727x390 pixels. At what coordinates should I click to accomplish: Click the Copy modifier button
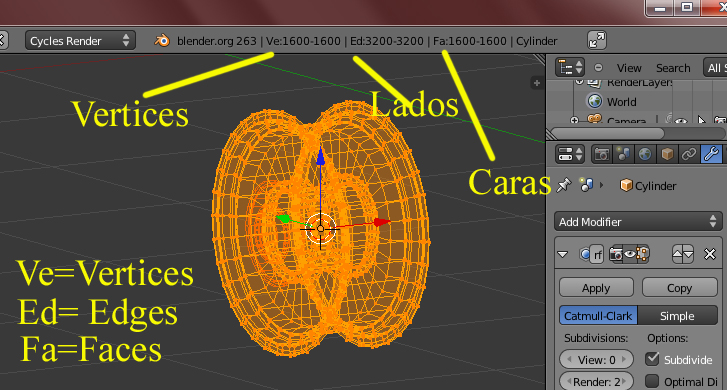click(680, 288)
